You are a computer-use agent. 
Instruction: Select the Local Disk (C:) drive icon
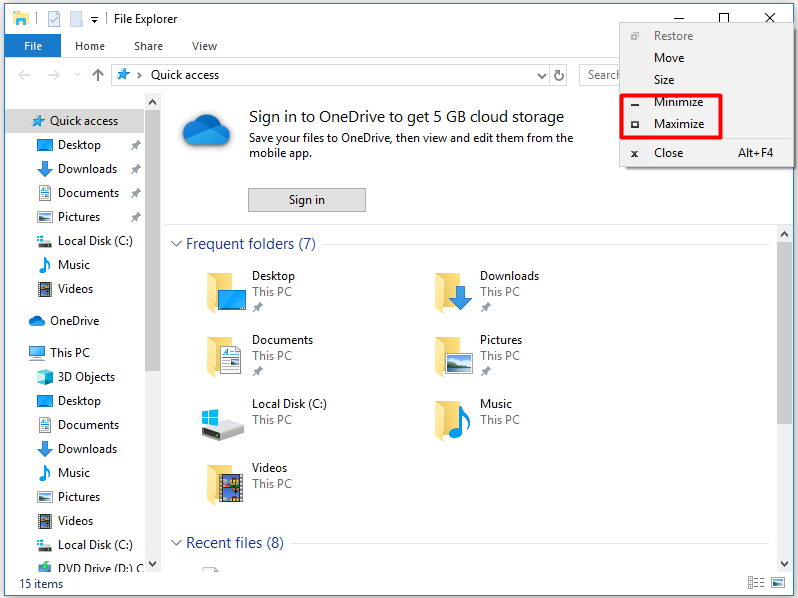(222, 424)
